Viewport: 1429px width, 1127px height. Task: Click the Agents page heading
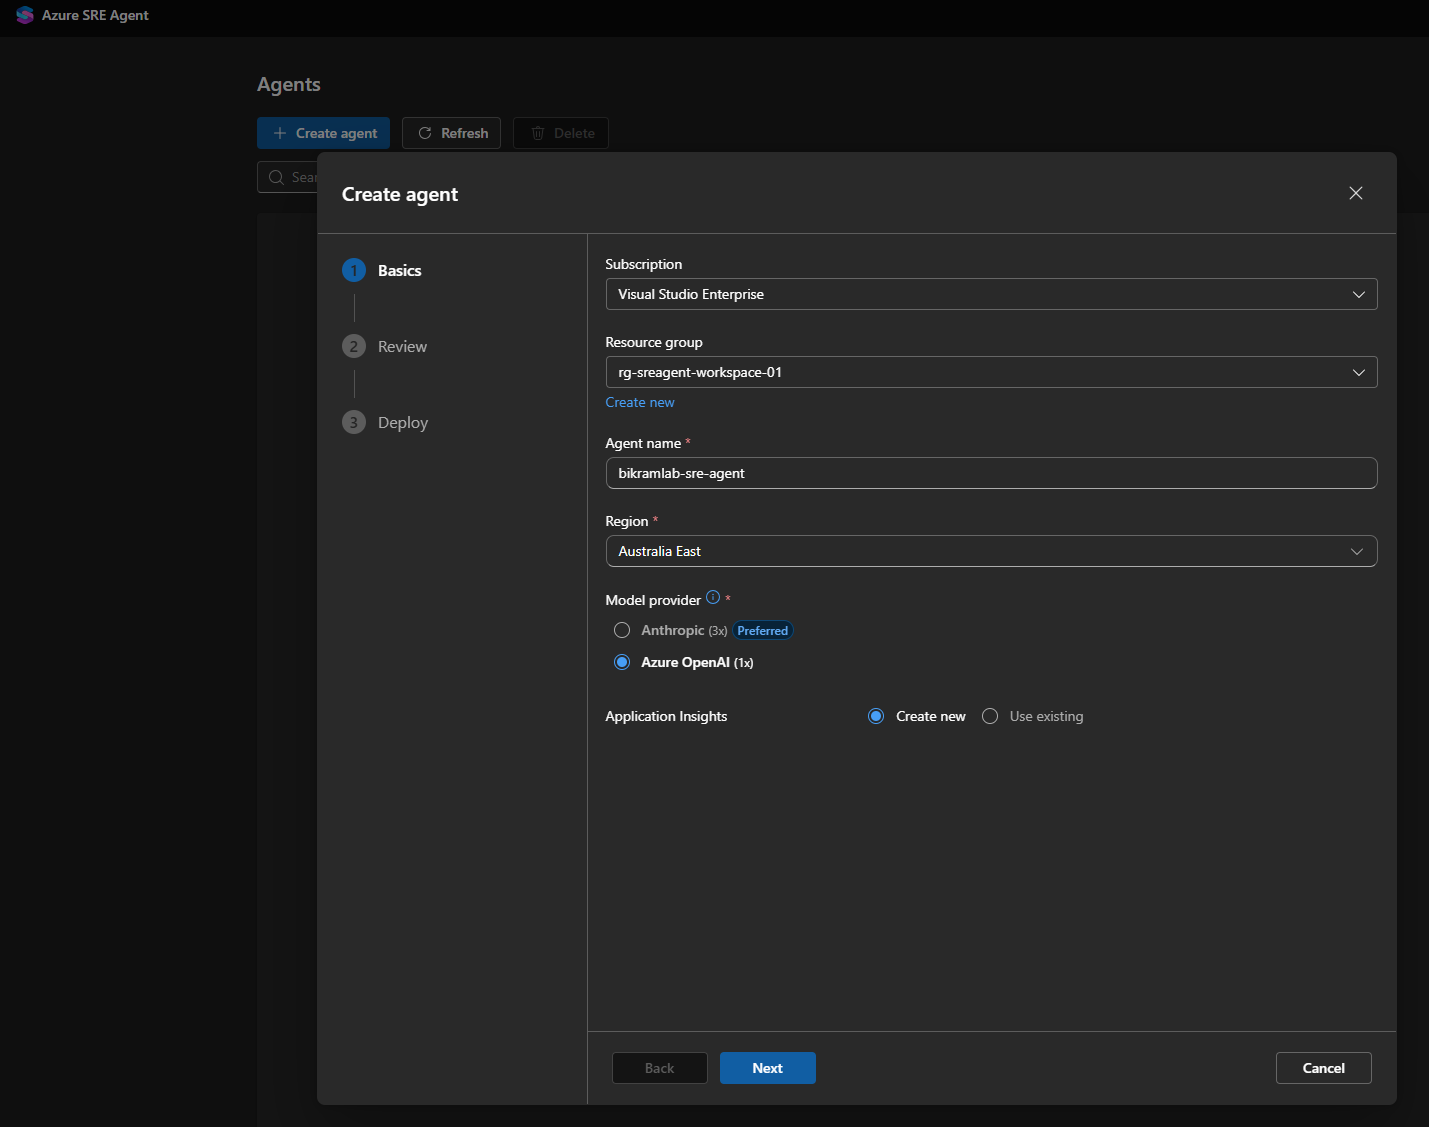tap(289, 84)
